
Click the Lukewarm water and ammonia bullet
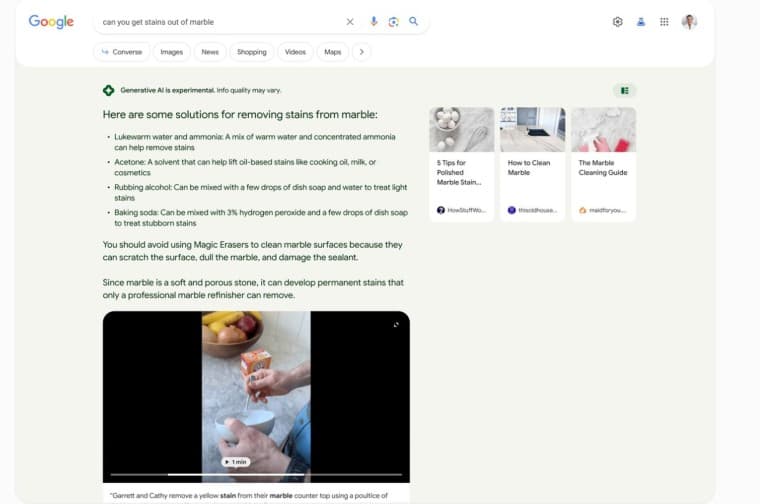255,142
